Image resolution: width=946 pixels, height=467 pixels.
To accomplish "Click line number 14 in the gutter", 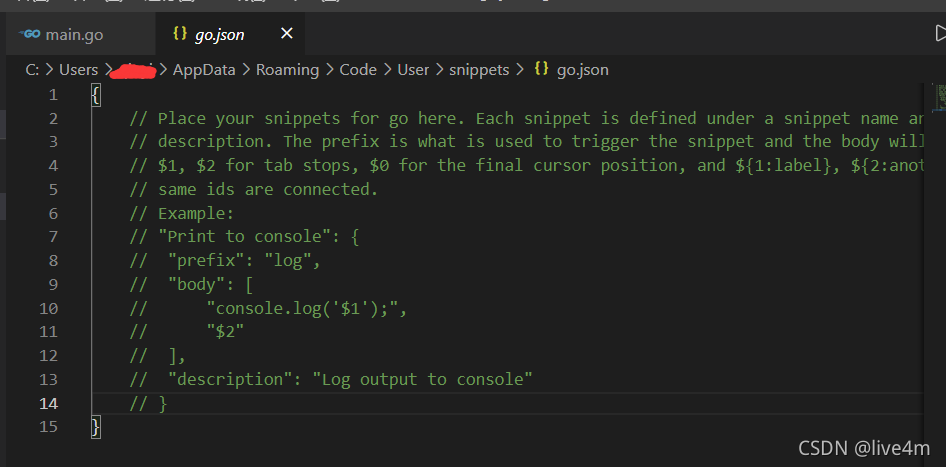I will pyautogui.click(x=49, y=403).
